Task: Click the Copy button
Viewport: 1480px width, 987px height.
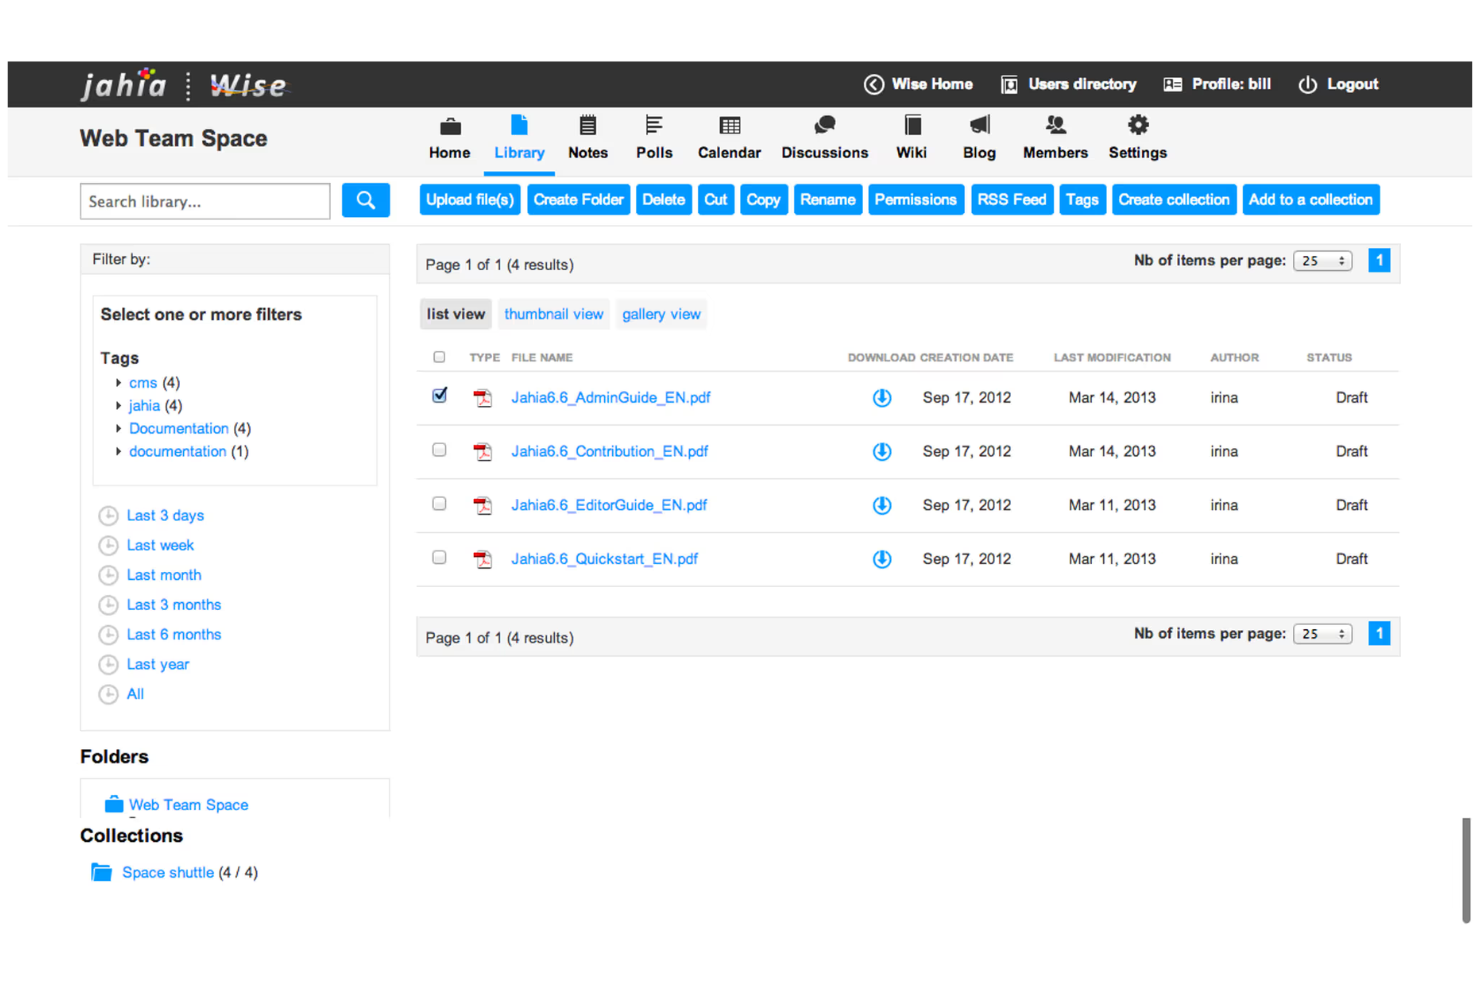Action: tap(764, 200)
